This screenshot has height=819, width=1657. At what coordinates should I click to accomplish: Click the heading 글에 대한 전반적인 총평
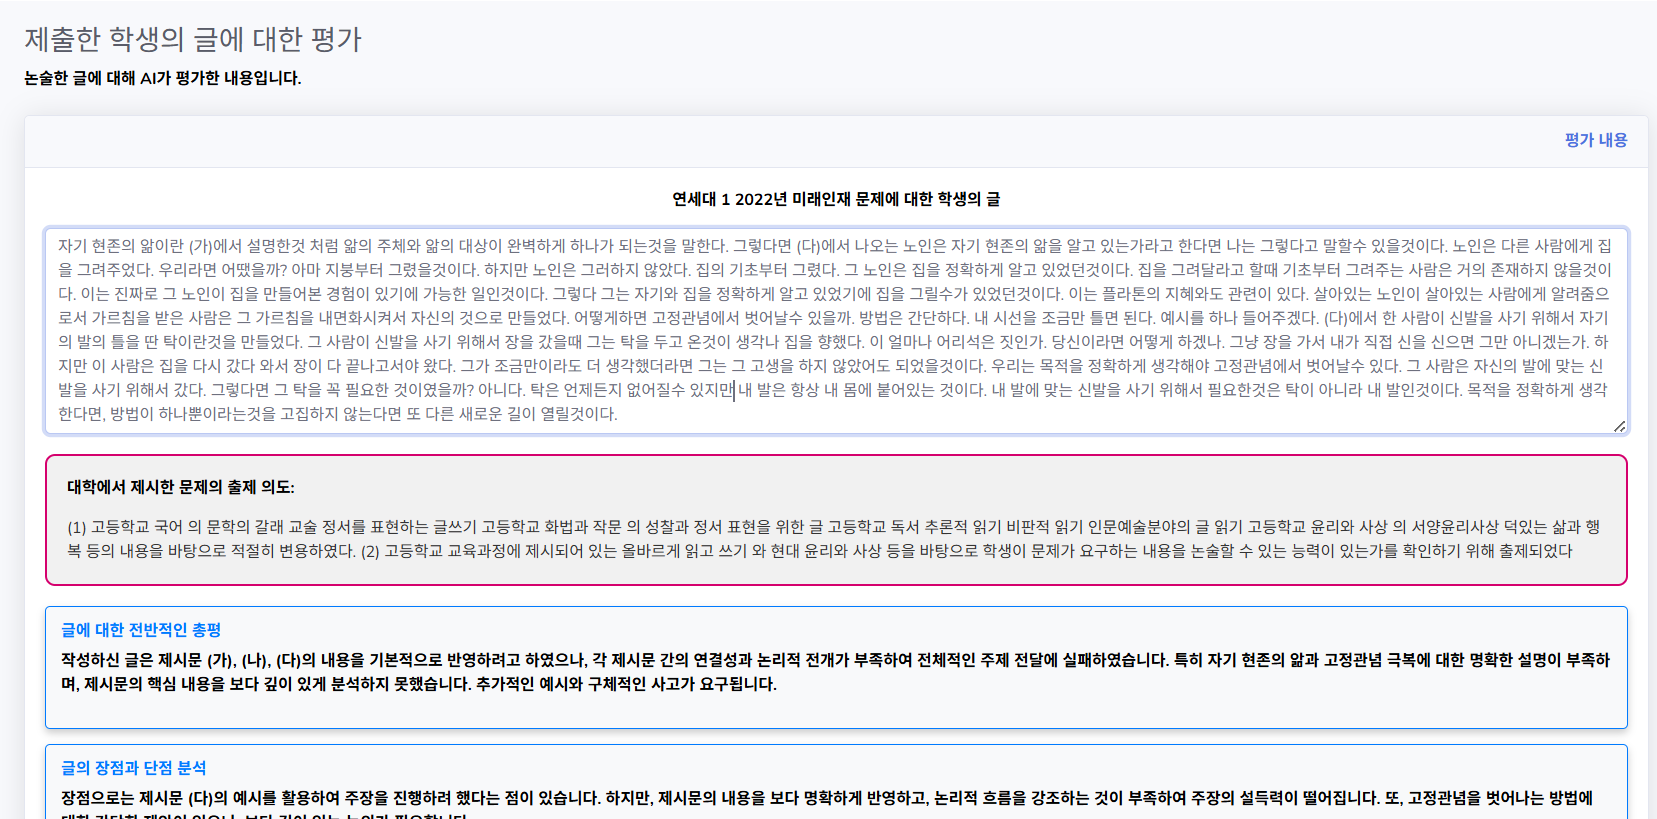click(141, 630)
